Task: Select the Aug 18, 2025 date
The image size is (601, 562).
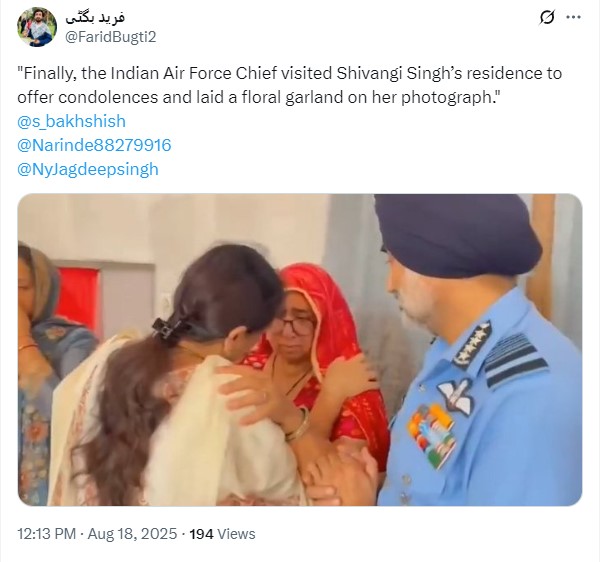Action: click(132, 534)
